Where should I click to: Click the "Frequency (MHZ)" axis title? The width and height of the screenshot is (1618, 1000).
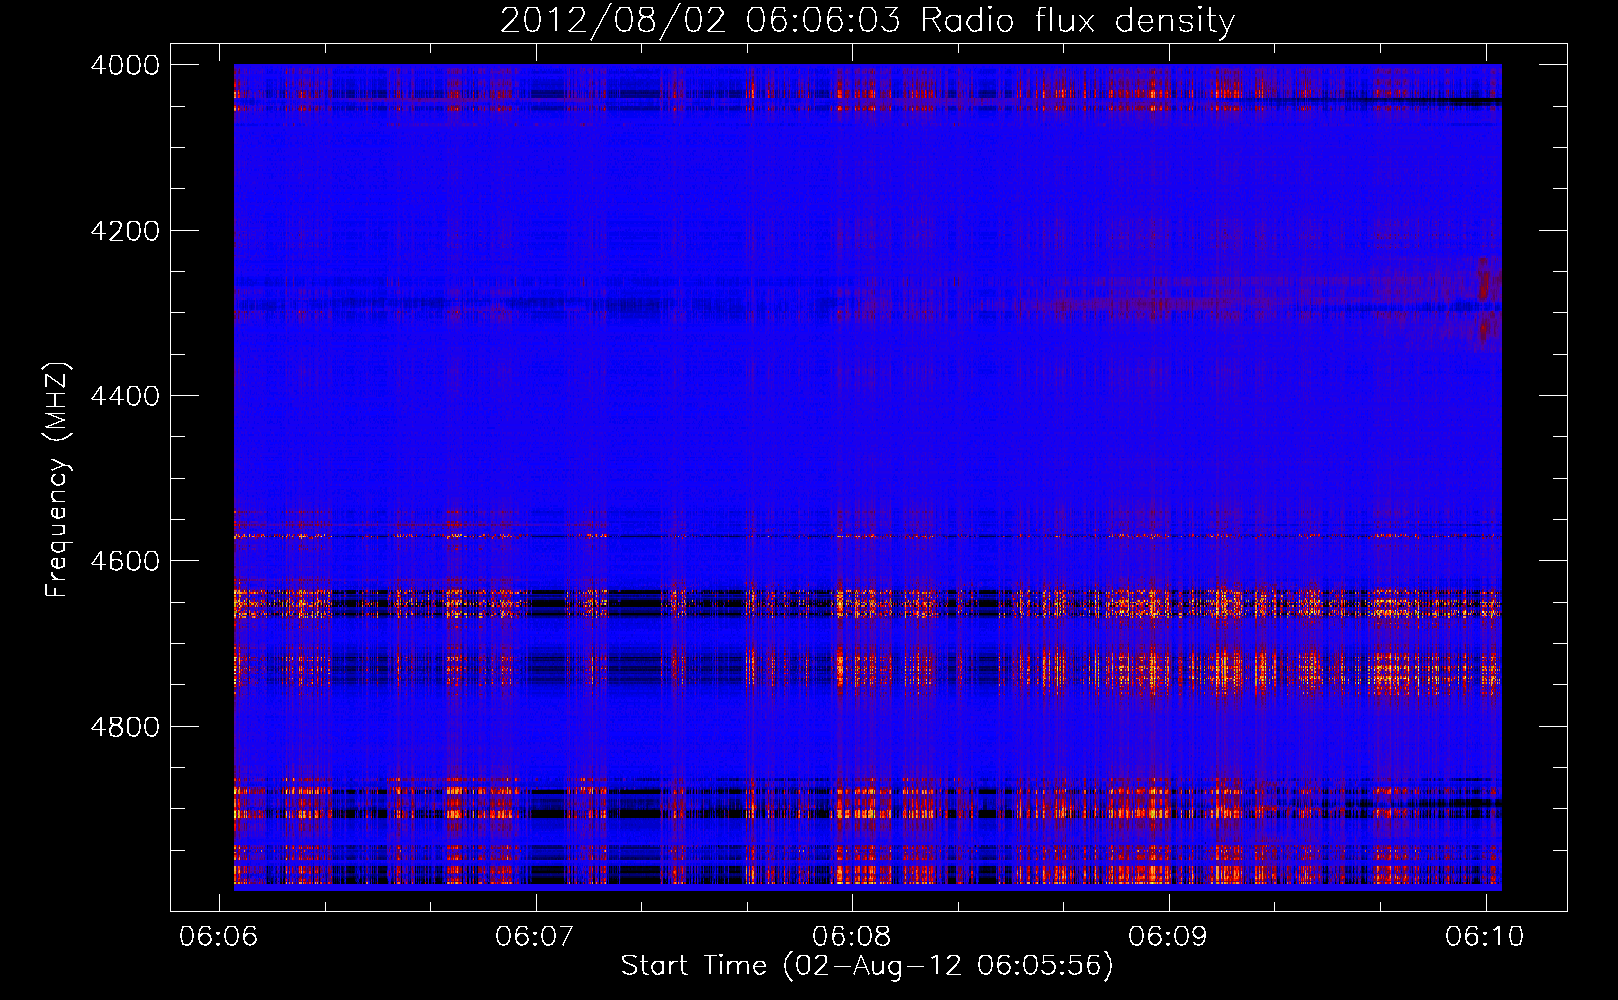pos(58,480)
